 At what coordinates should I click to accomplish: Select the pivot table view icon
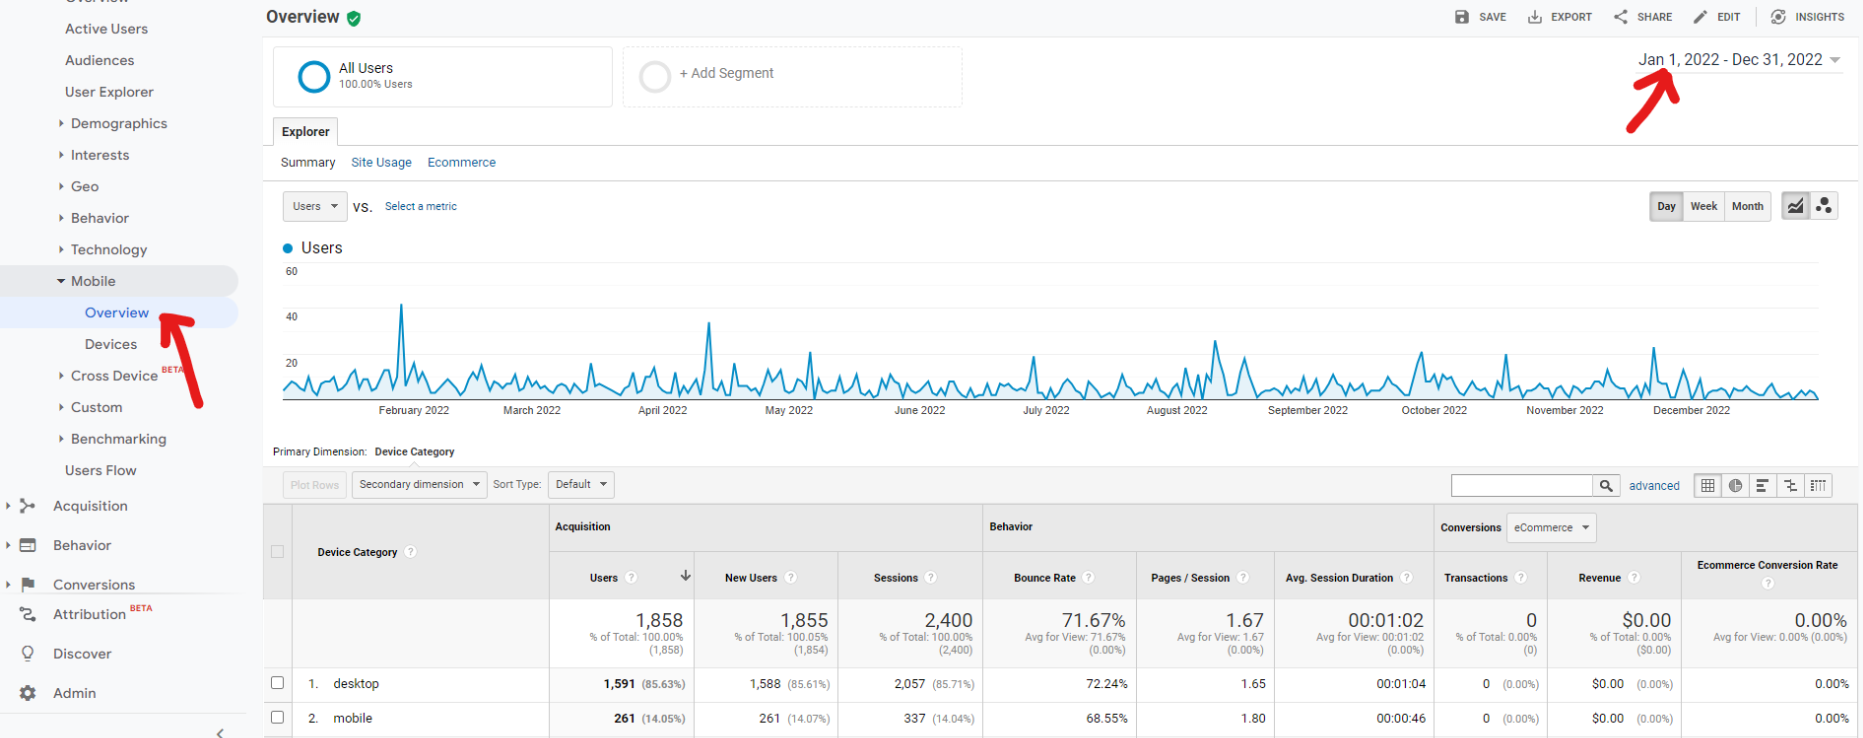tap(1818, 485)
